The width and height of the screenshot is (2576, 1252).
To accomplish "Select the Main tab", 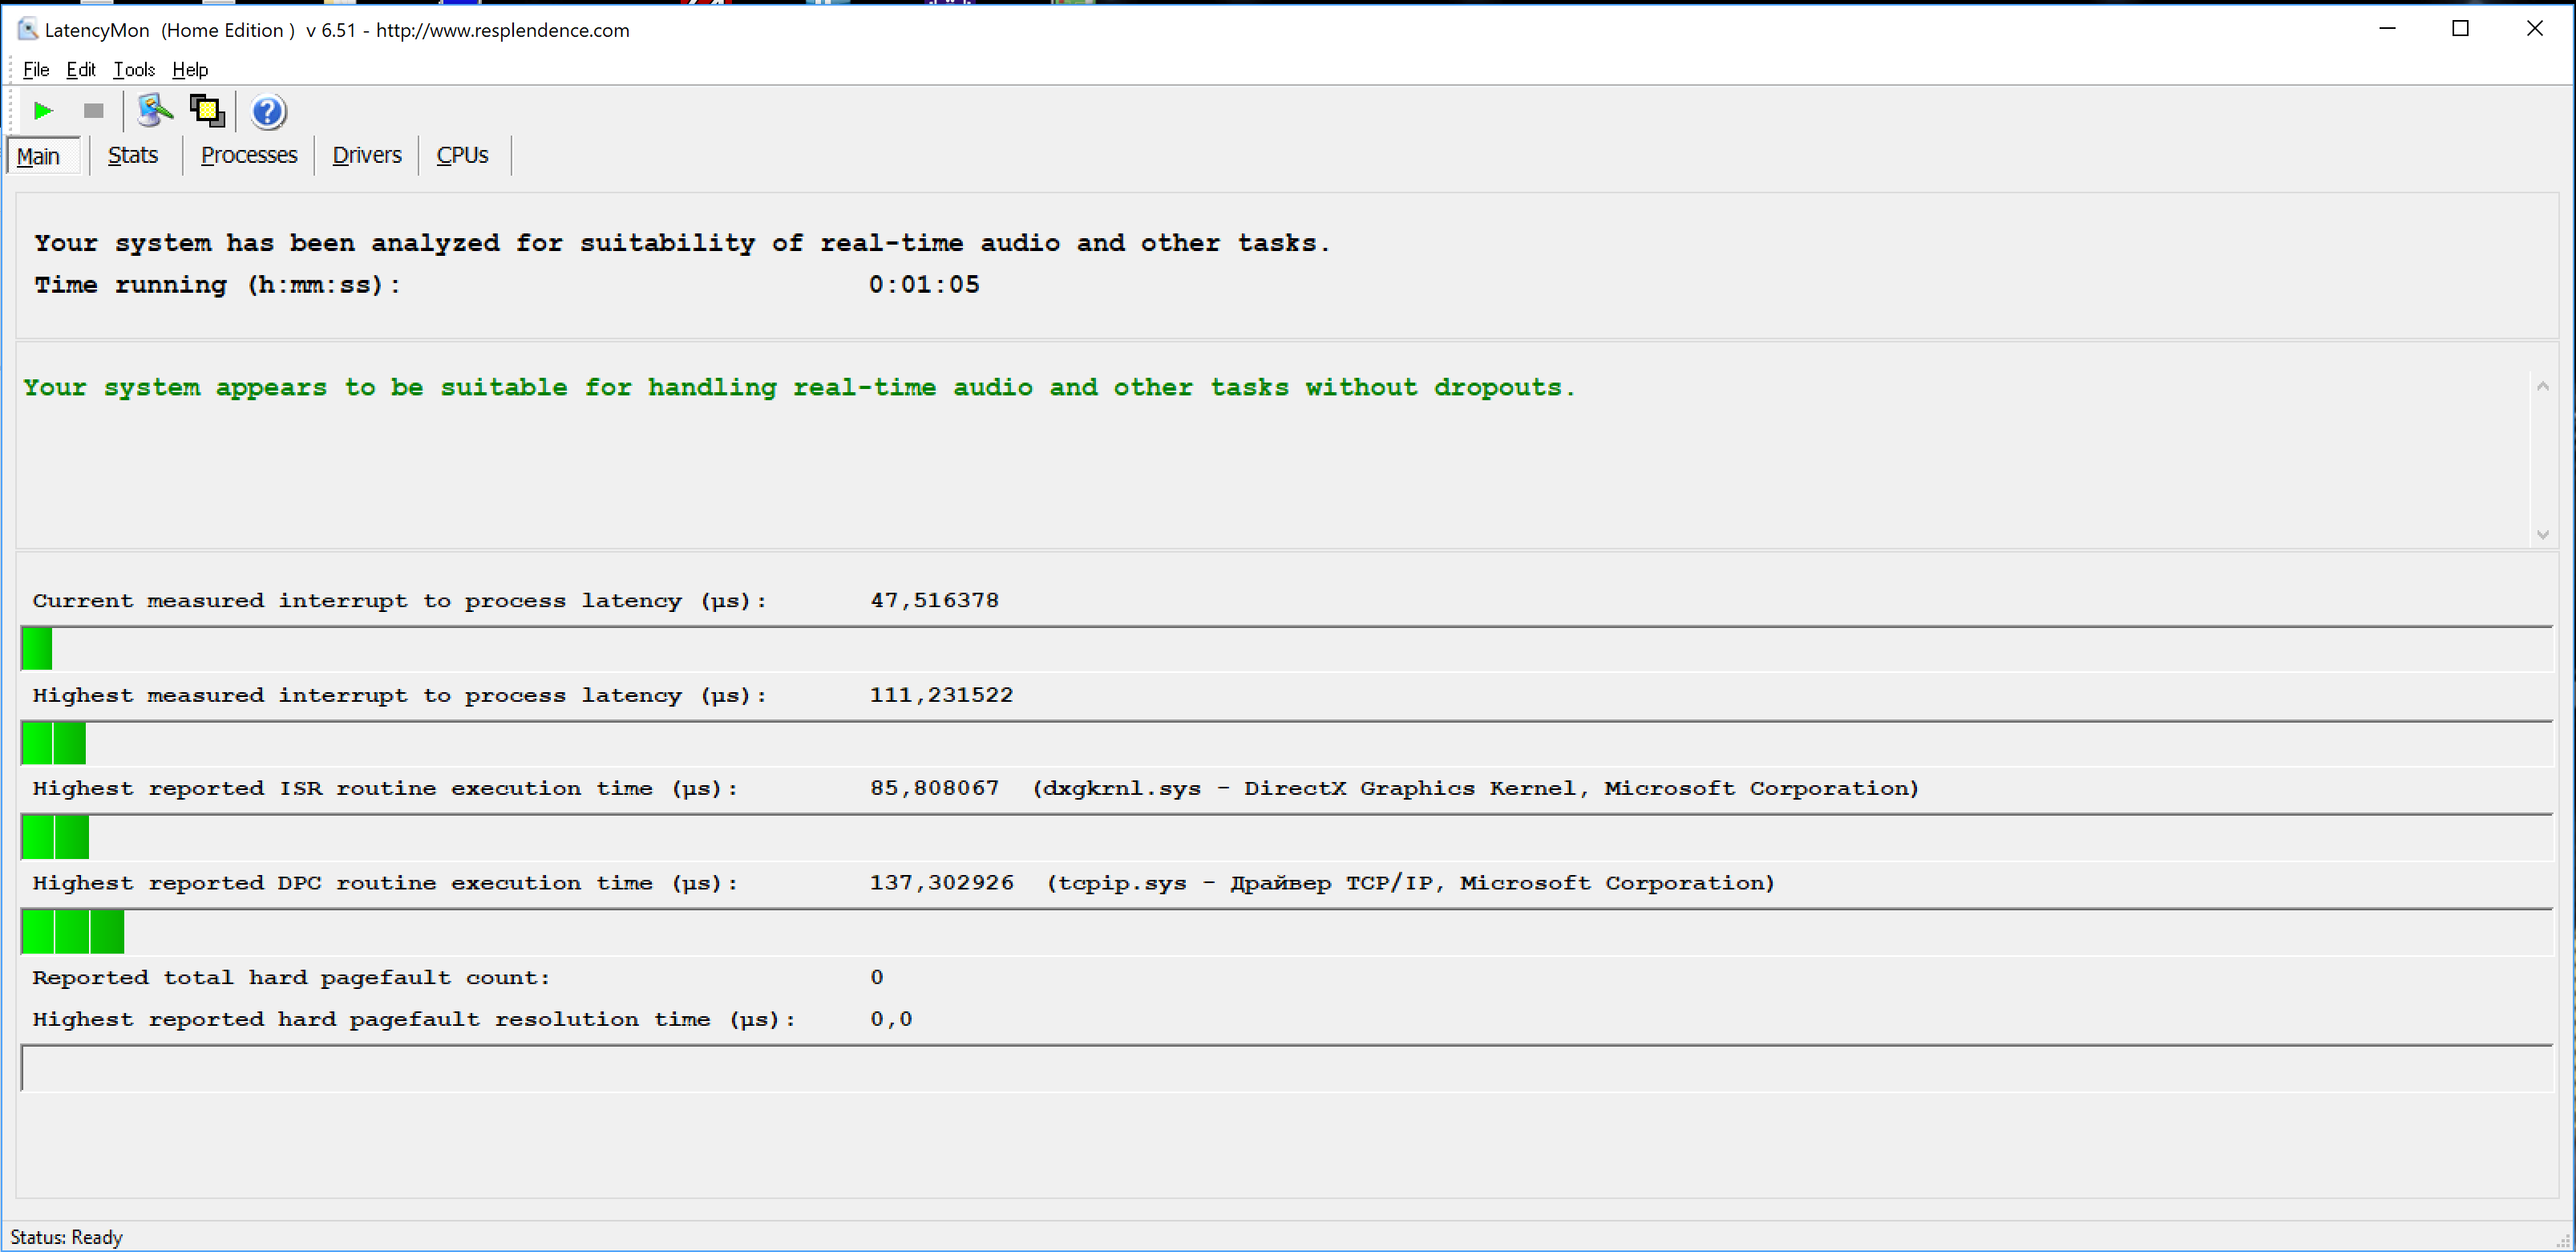I will coord(39,156).
